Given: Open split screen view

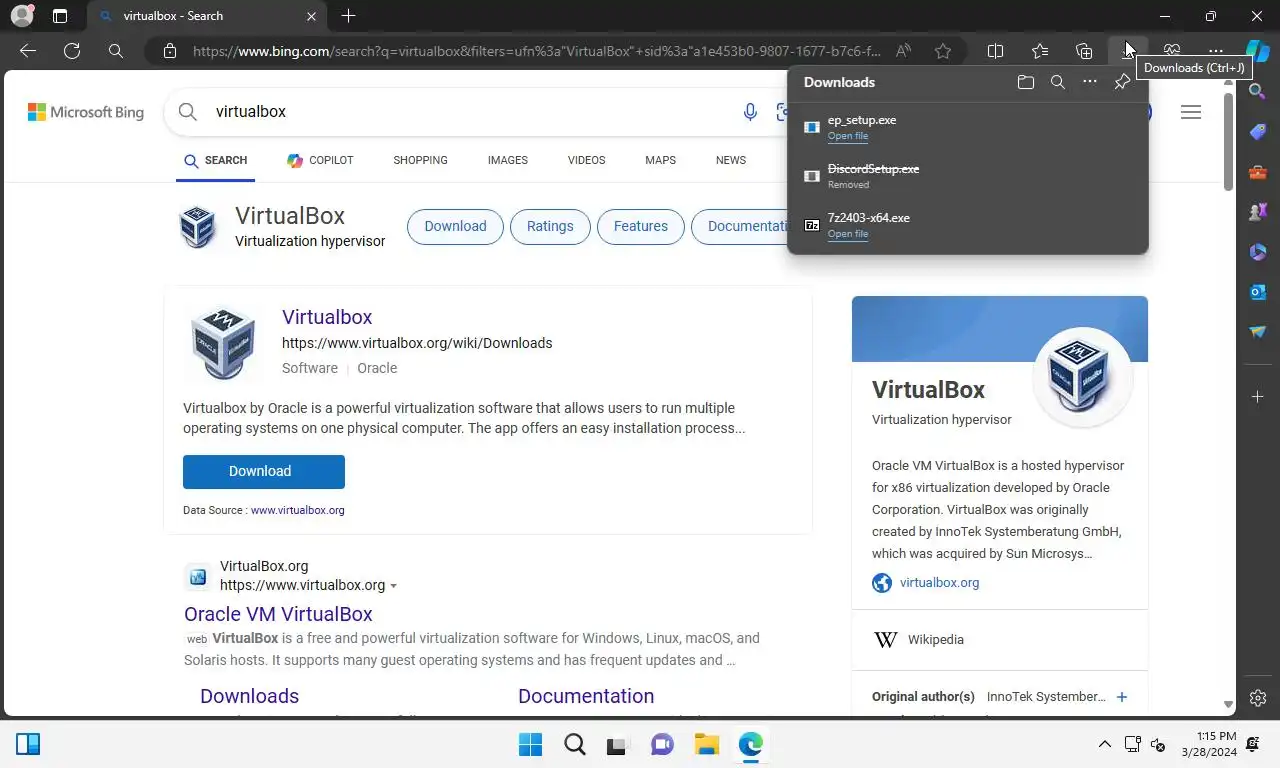Looking at the screenshot, I should point(996,51).
